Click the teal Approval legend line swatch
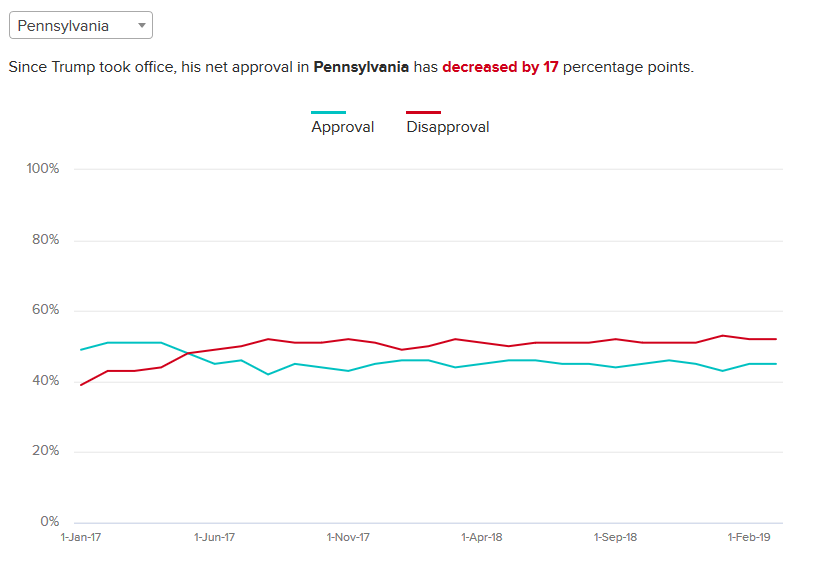822x574 pixels. [x=329, y=113]
